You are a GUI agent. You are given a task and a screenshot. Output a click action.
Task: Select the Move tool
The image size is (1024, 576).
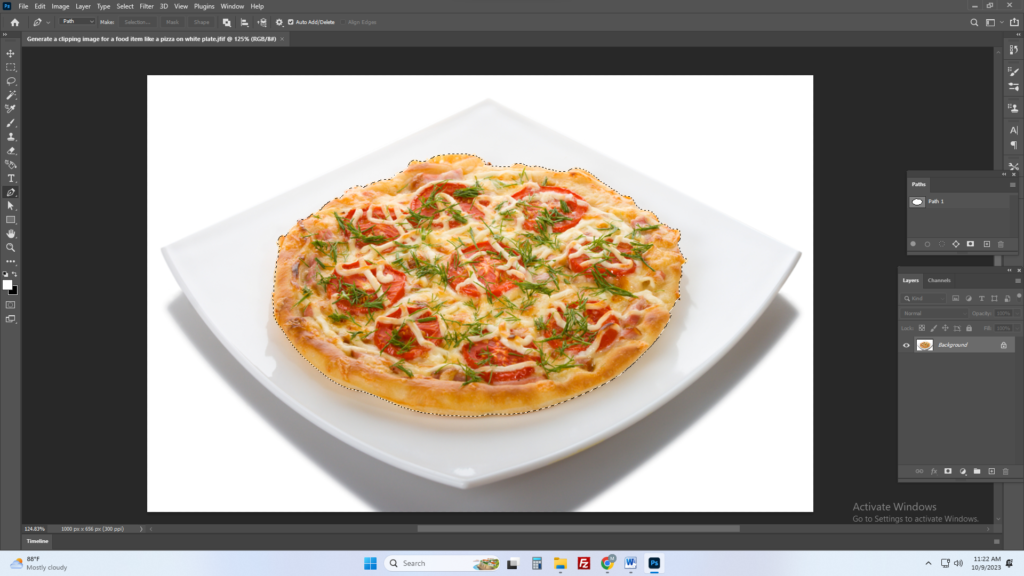point(10,54)
